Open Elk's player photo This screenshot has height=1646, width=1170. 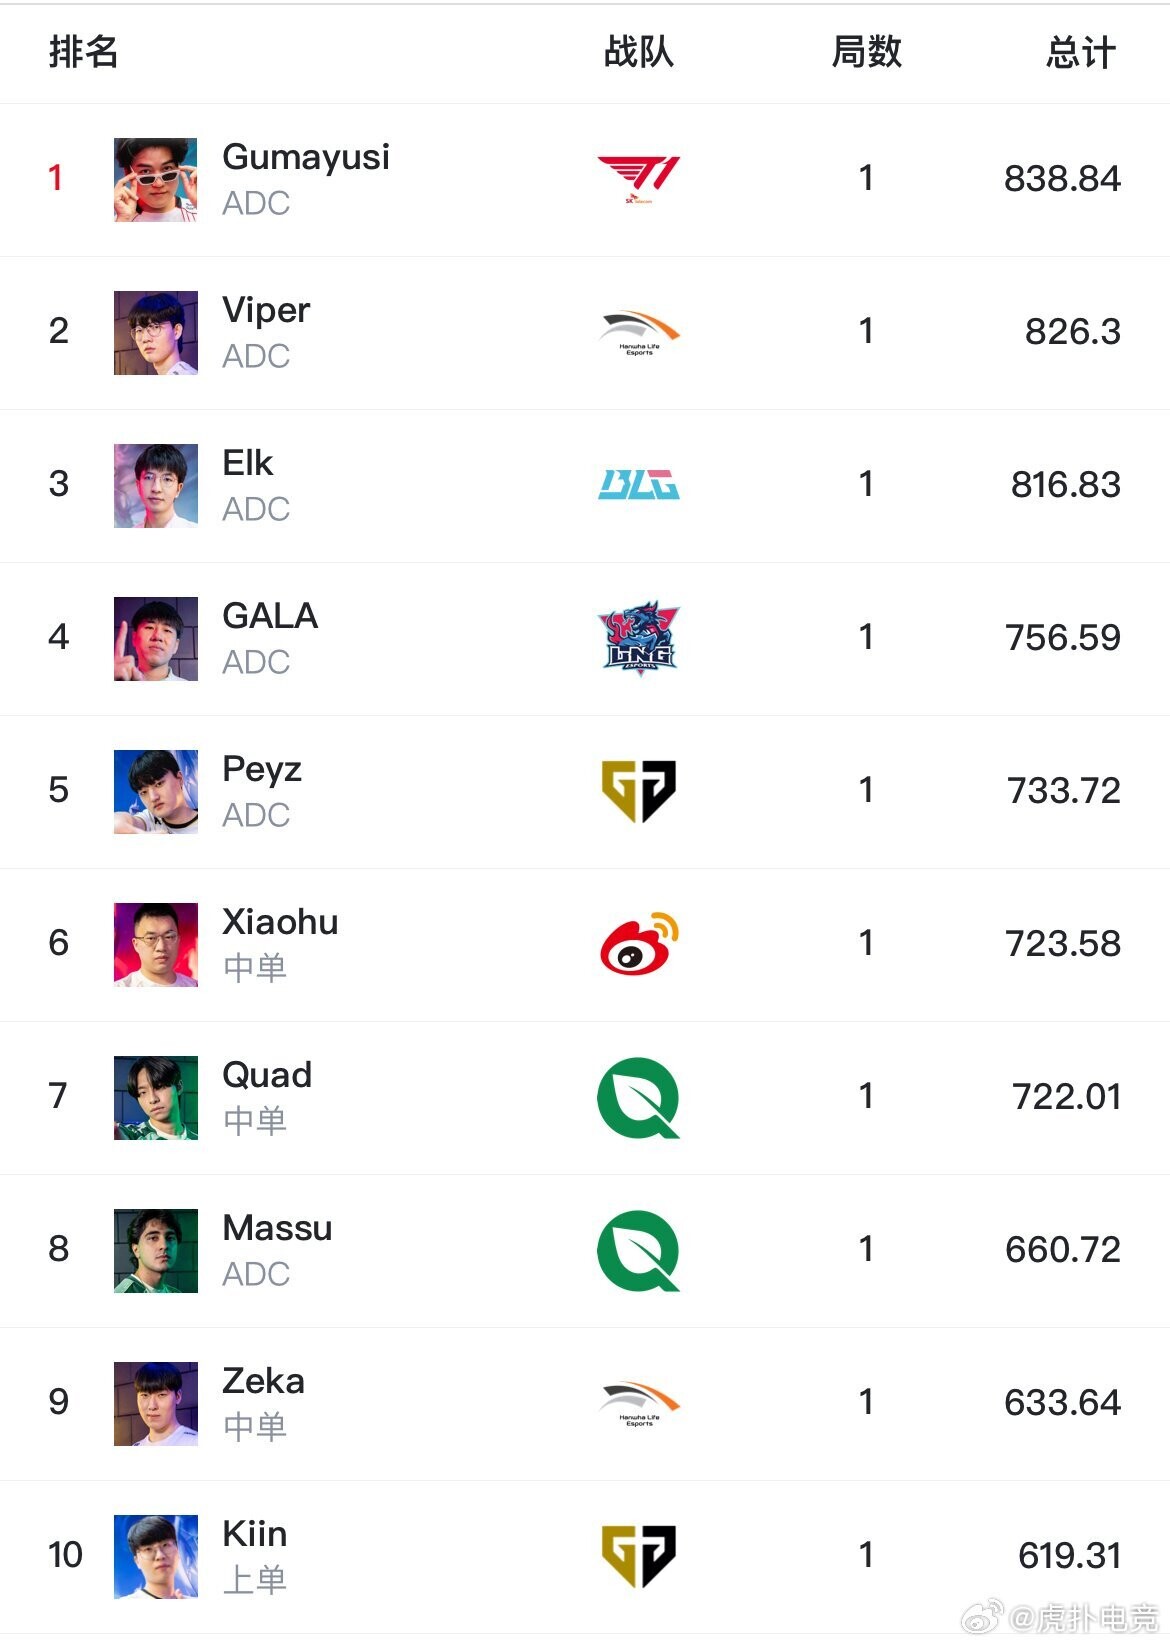(x=155, y=486)
